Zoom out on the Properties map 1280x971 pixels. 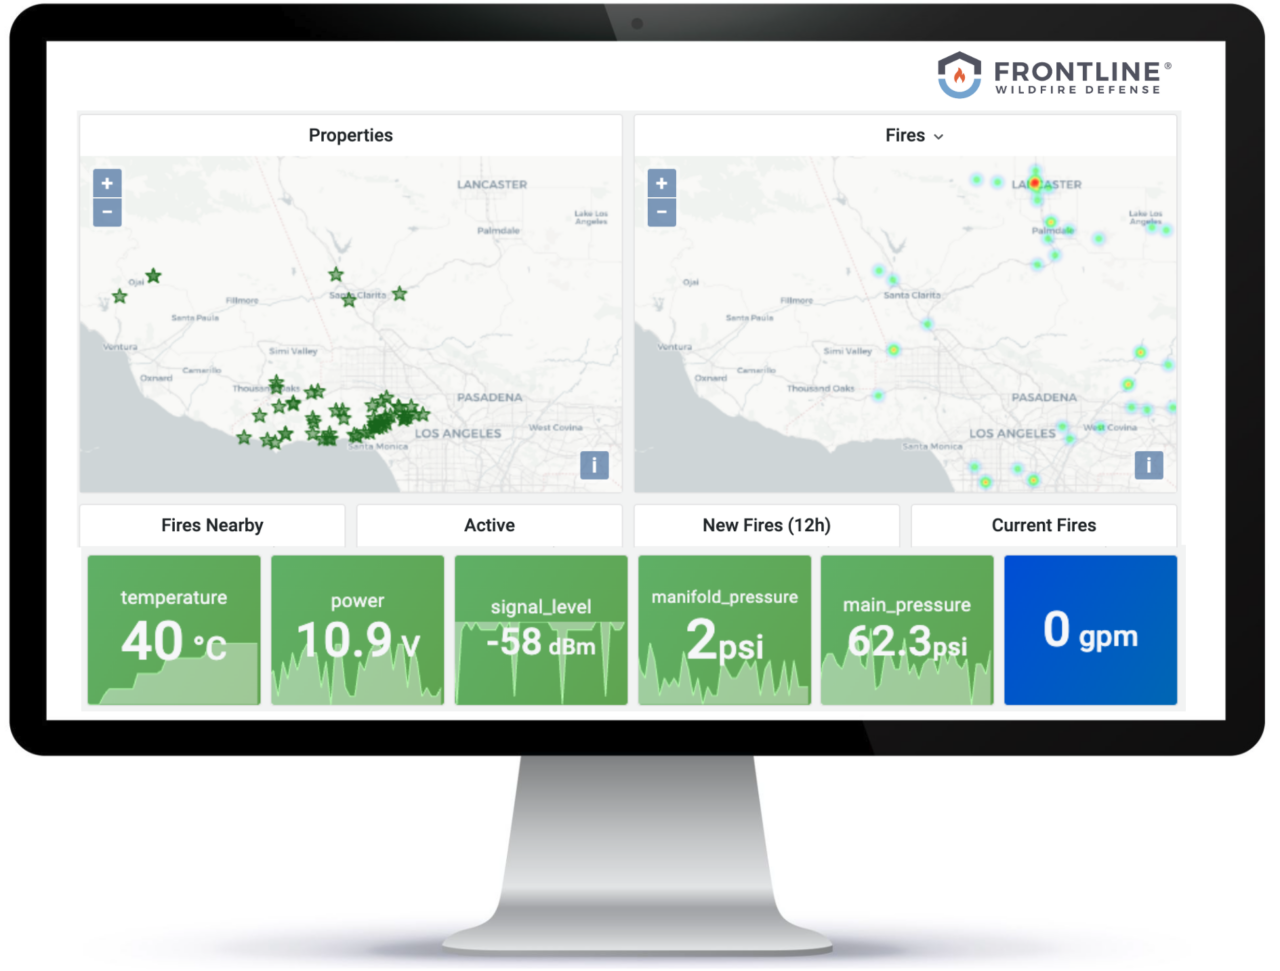[x=107, y=212]
